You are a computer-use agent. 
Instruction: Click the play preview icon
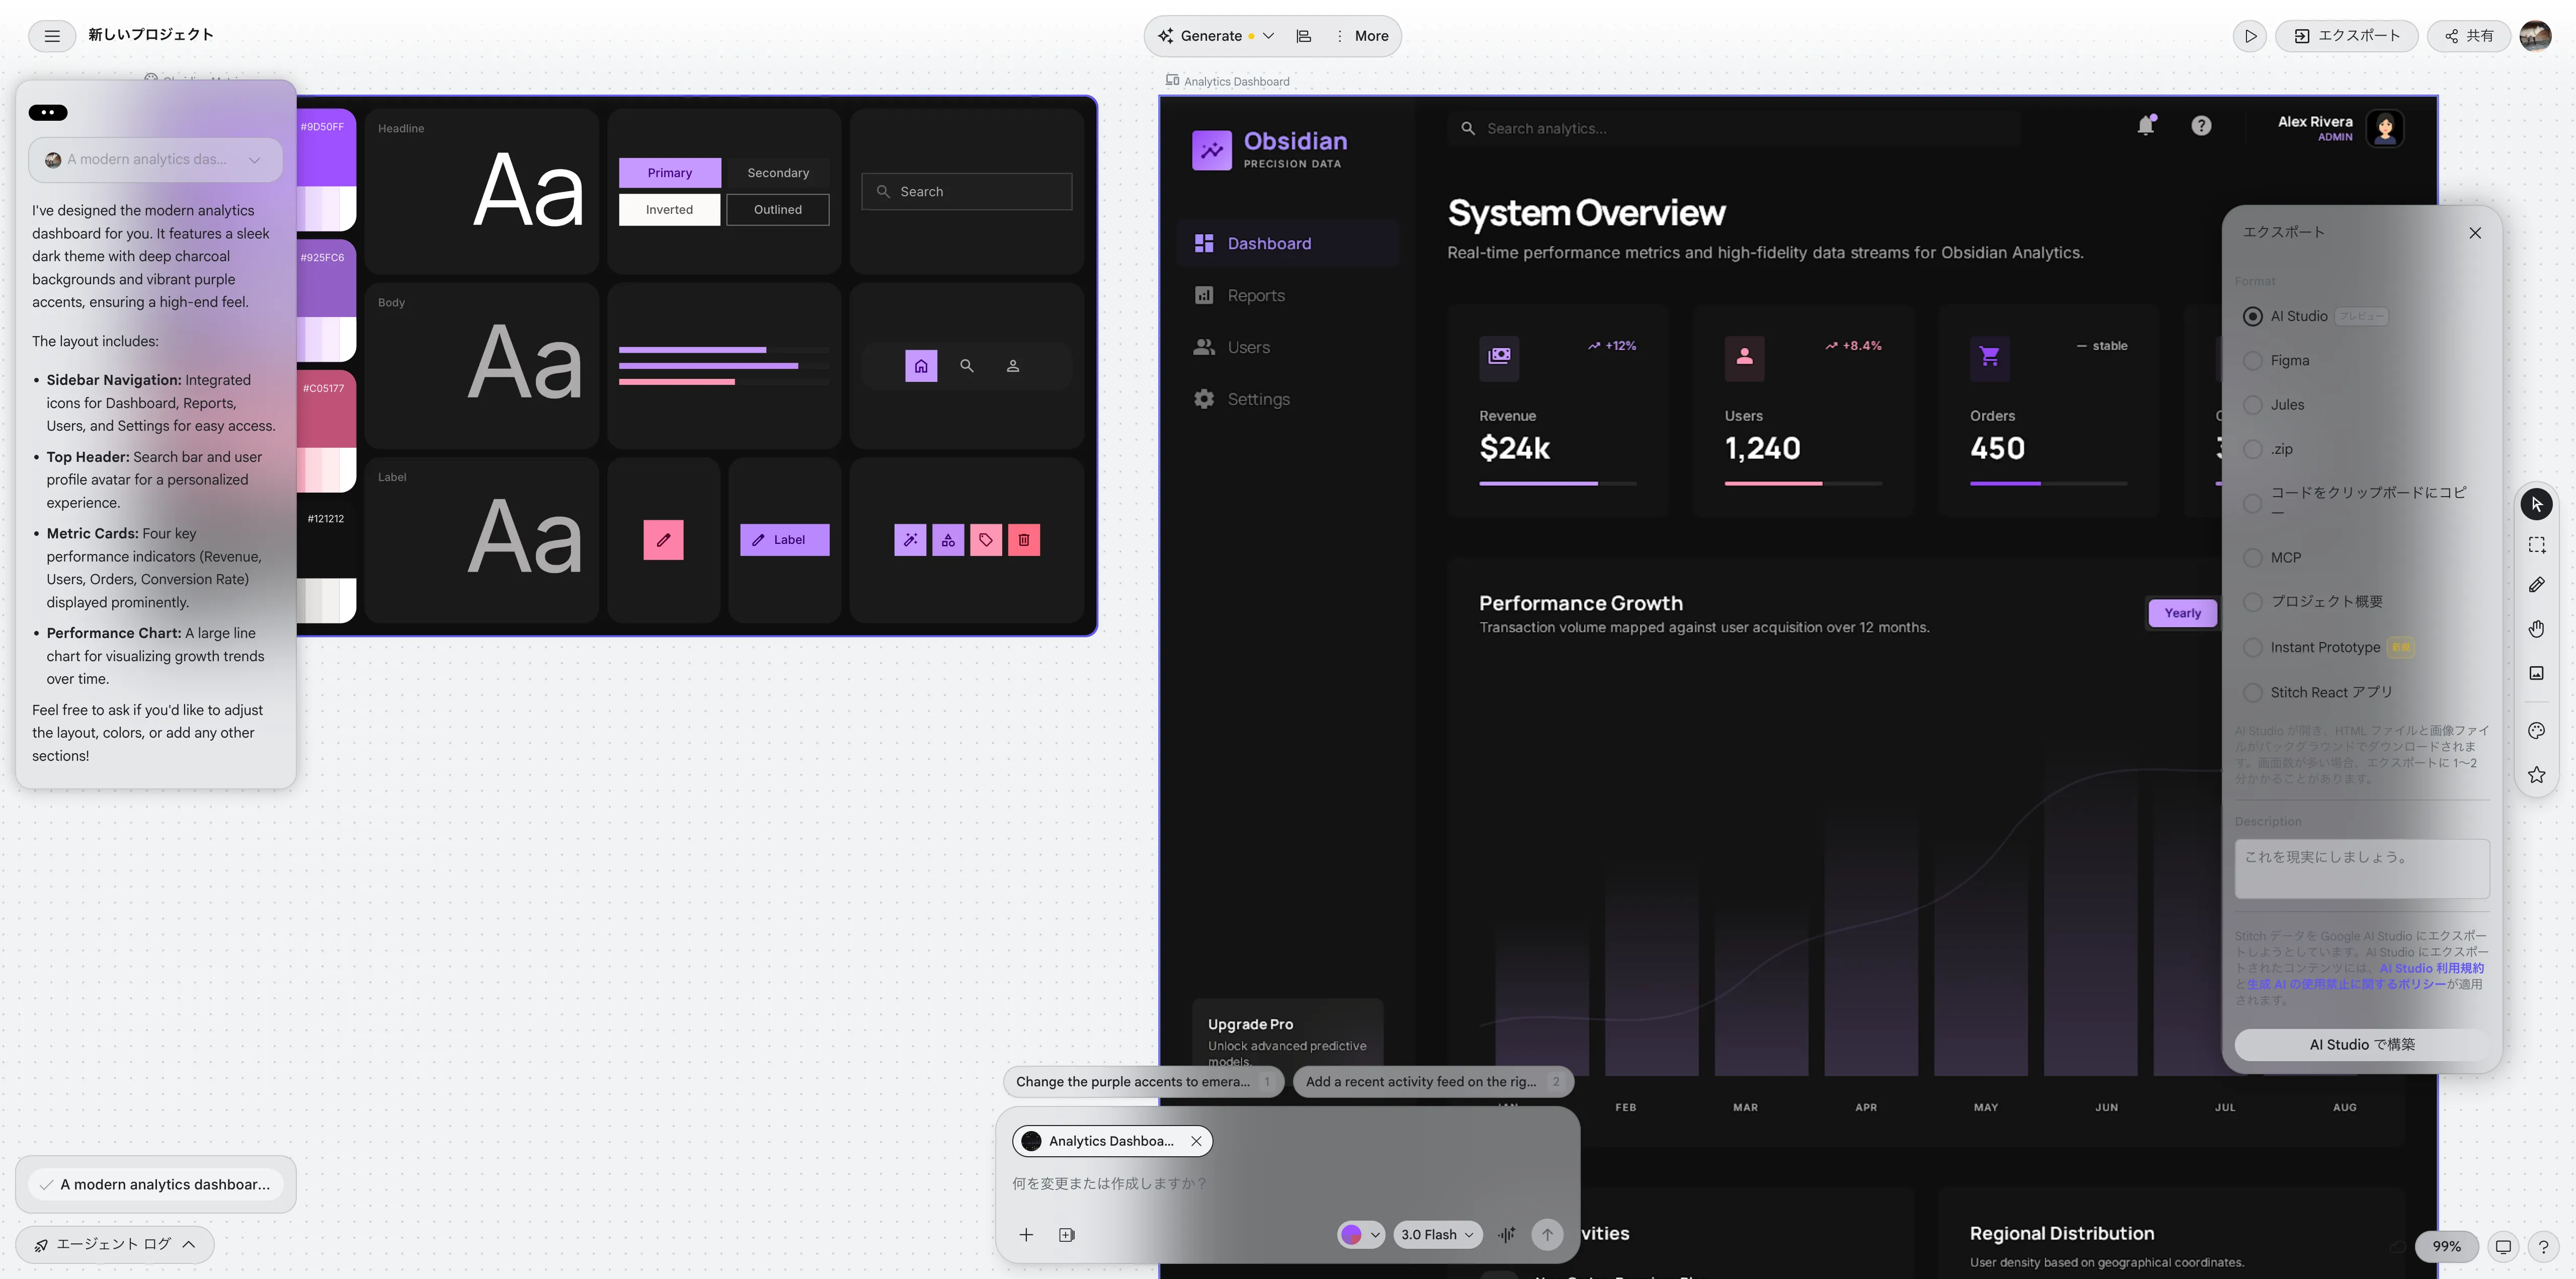(2249, 36)
